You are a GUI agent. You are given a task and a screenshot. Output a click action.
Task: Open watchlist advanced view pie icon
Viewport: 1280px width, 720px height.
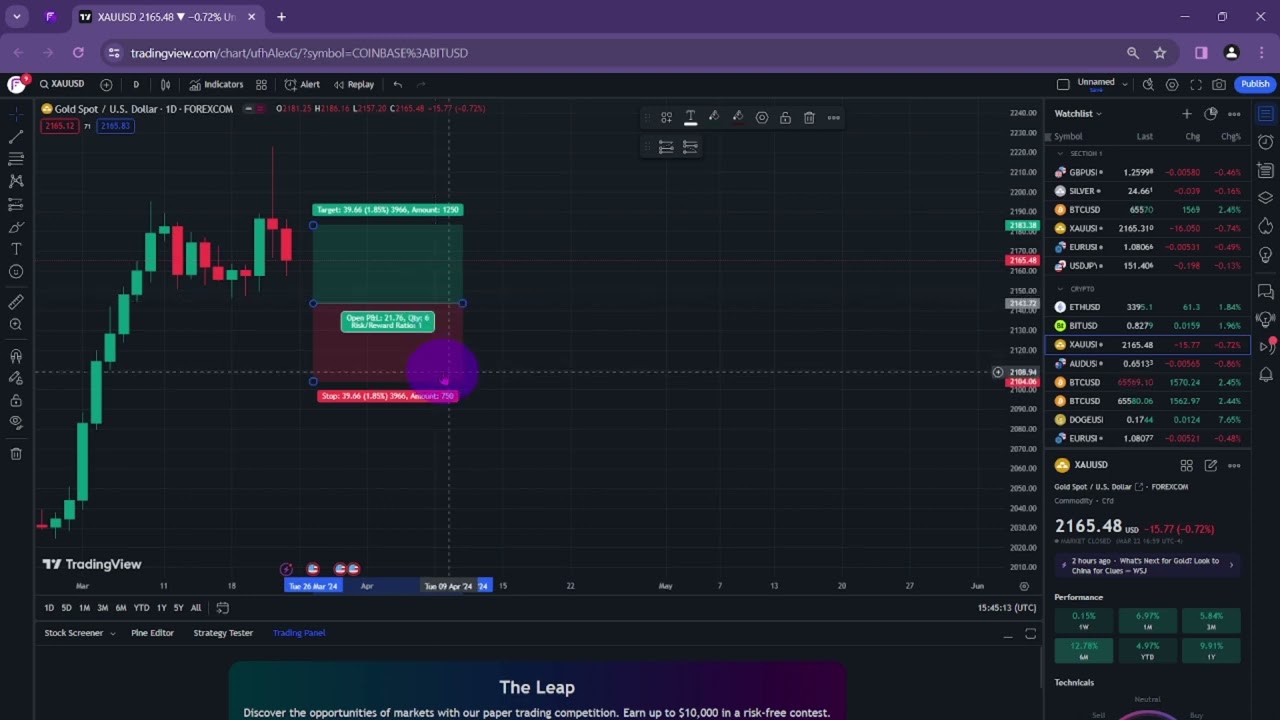point(1210,114)
